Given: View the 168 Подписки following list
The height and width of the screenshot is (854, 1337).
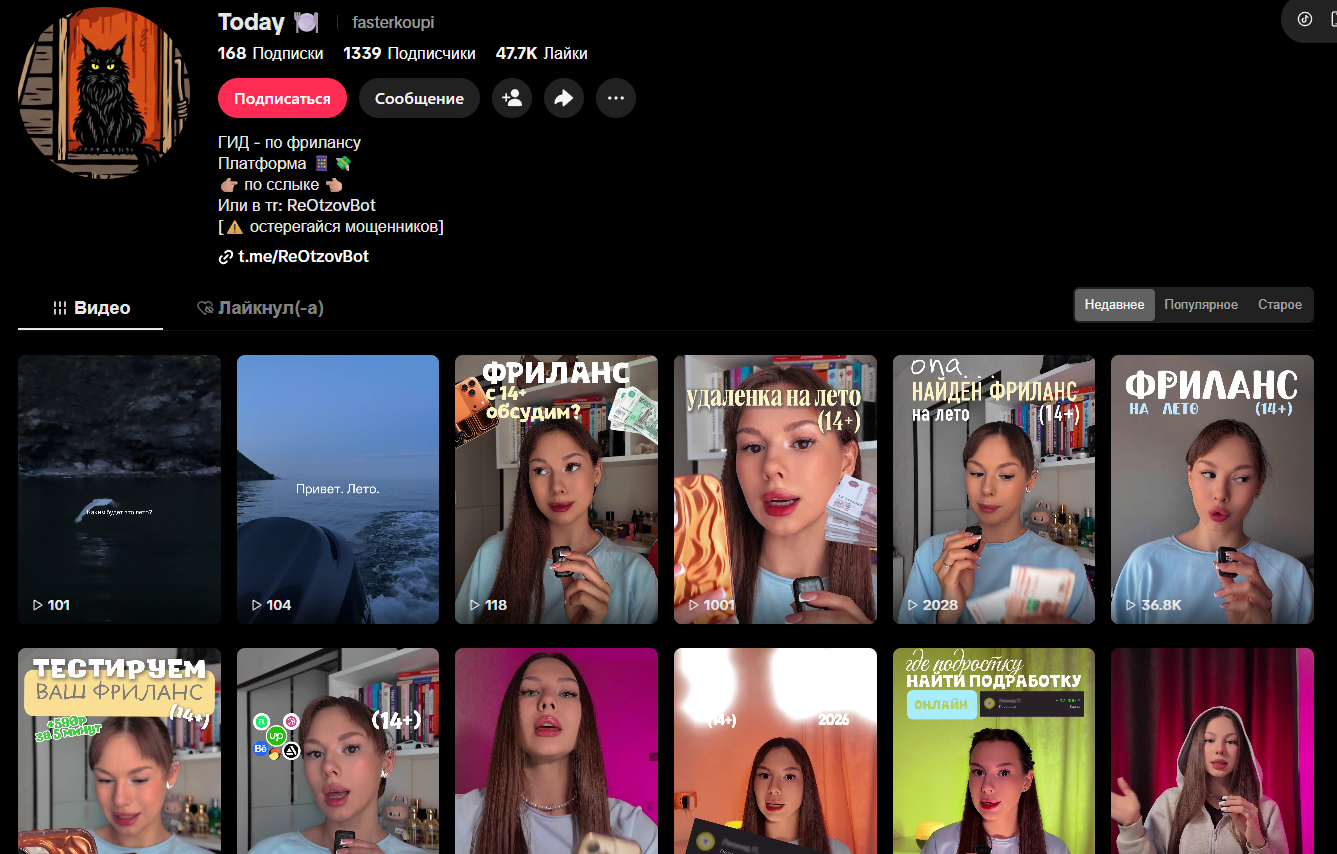Looking at the screenshot, I should [x=270, y=53].
